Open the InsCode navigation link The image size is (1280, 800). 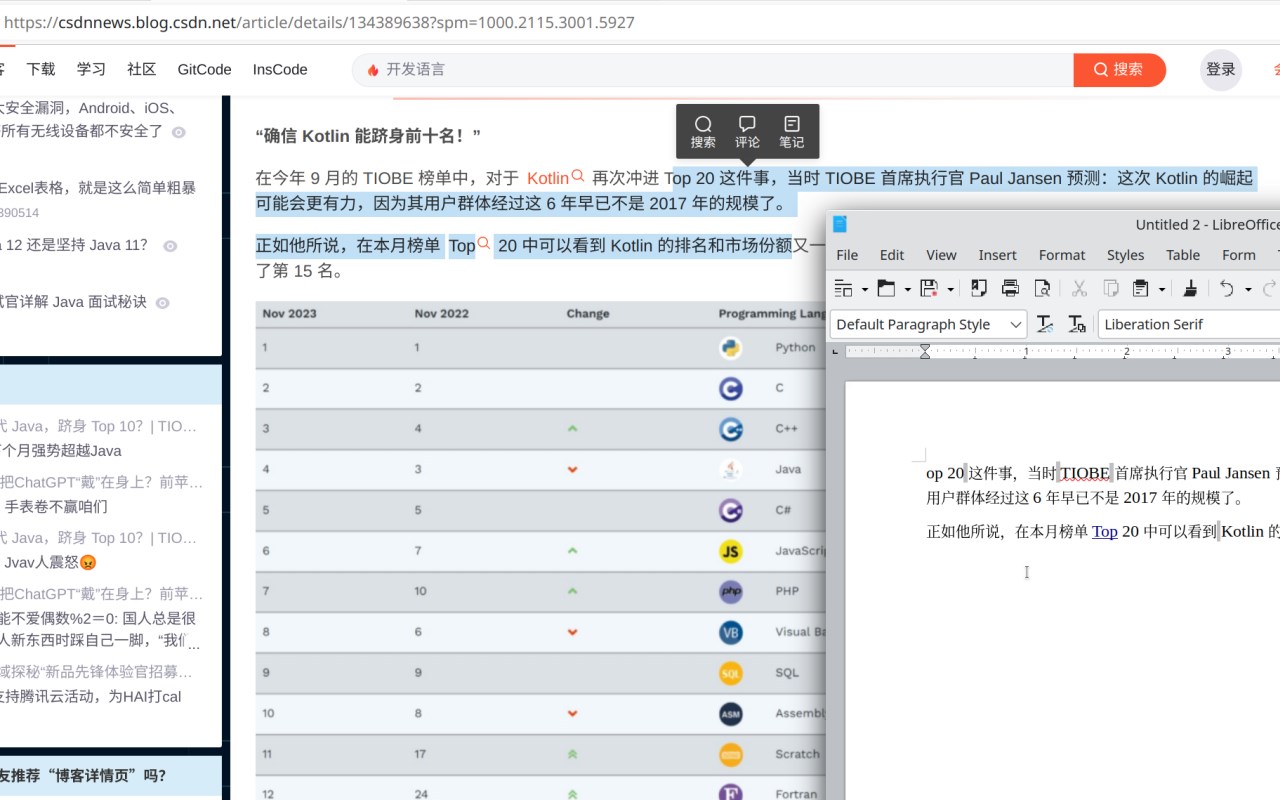280,69
